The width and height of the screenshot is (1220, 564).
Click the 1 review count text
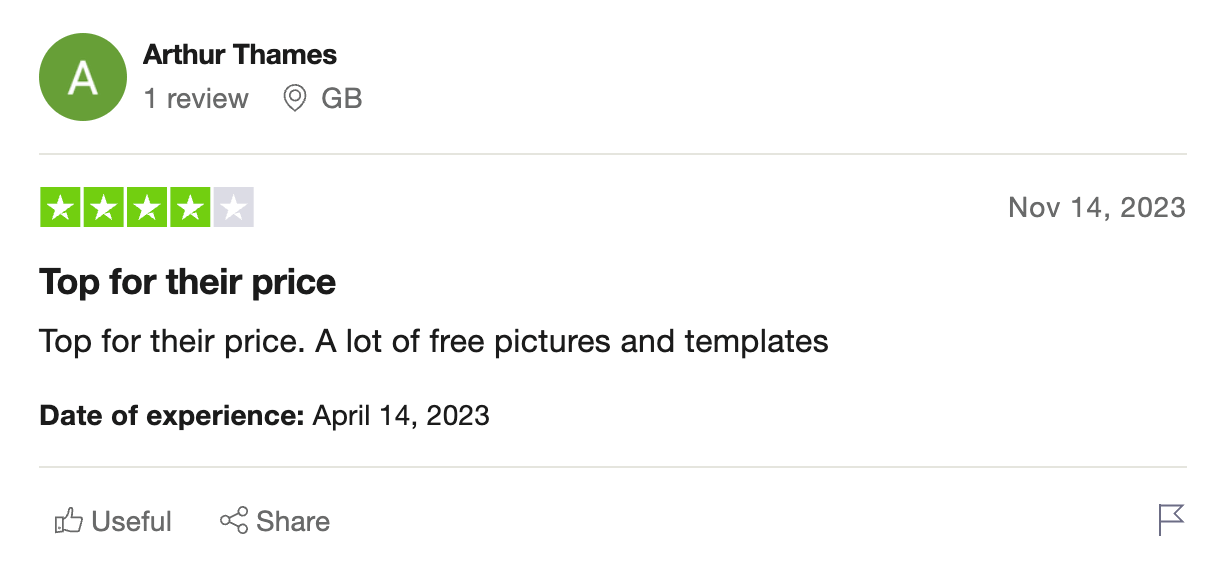tap(196, 98)
